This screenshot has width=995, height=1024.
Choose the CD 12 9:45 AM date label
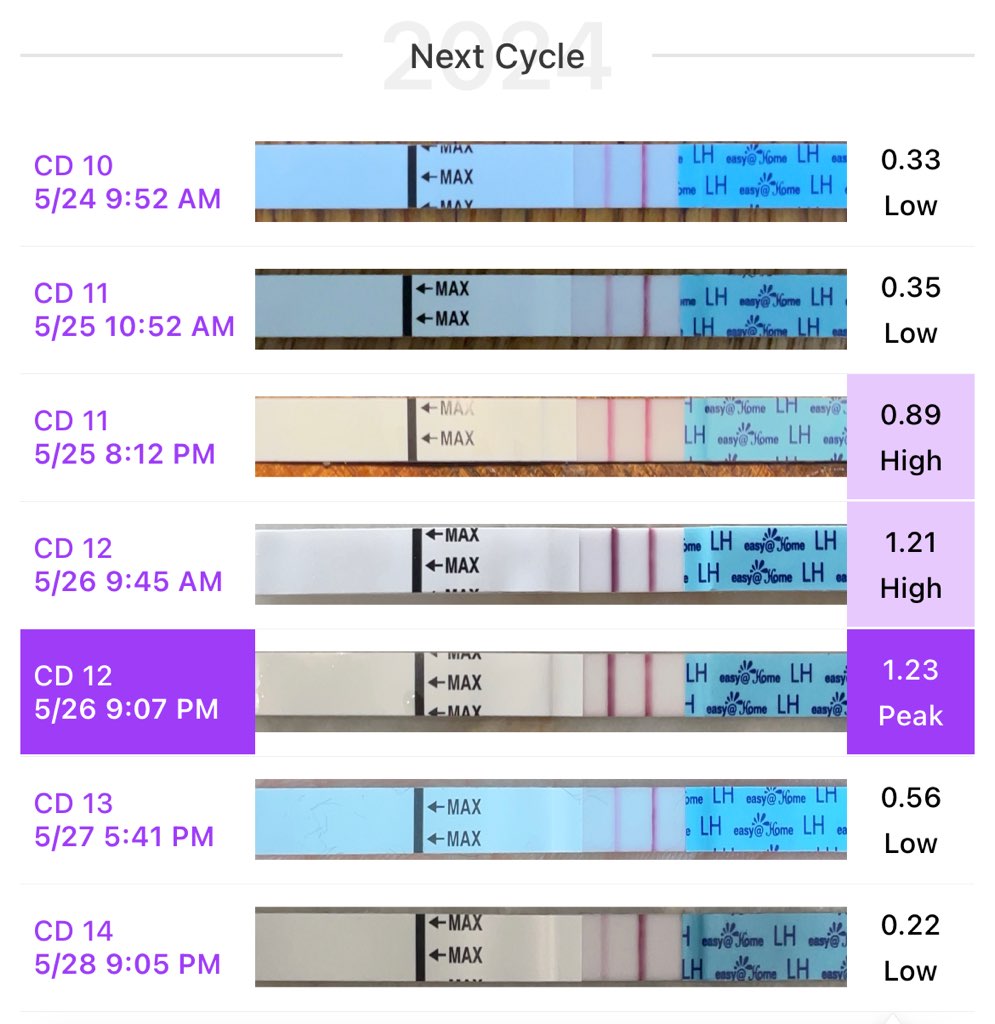click(128, 565)
